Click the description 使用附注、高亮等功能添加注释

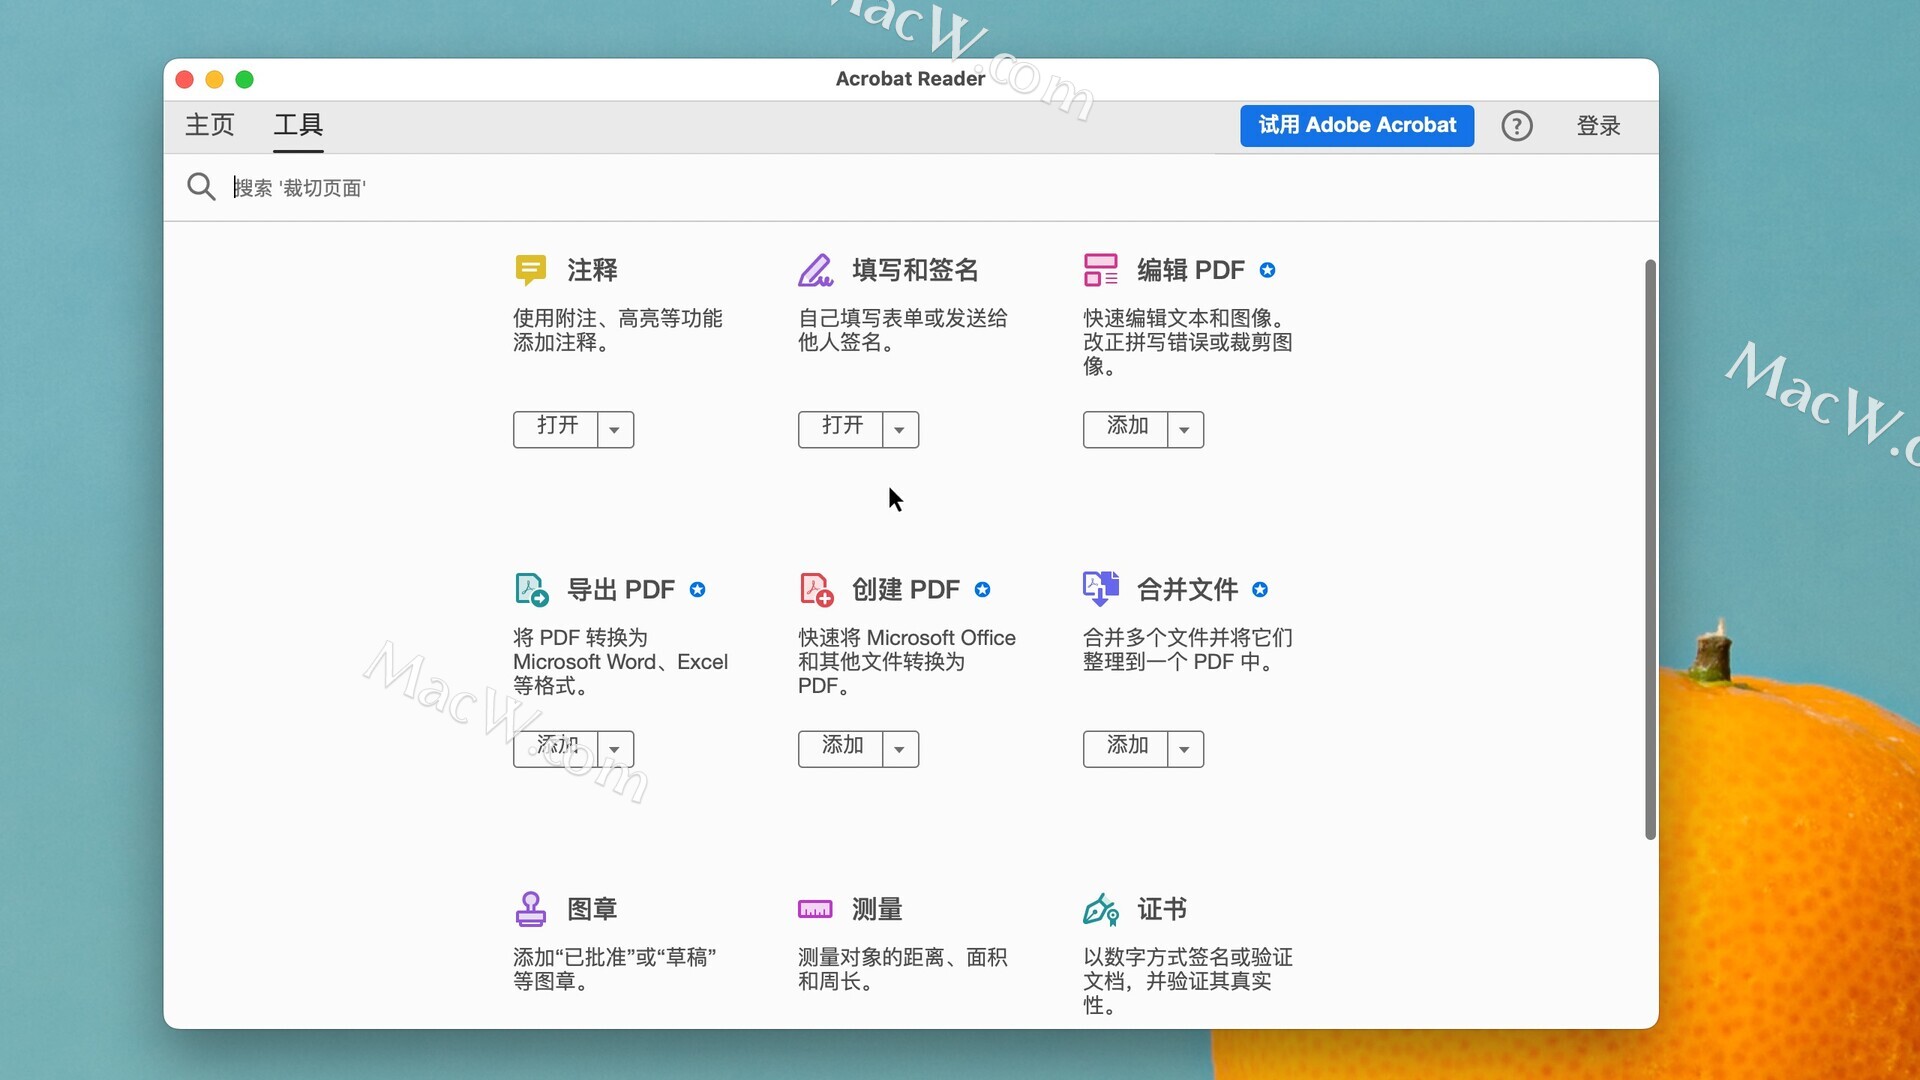point(618,330)
